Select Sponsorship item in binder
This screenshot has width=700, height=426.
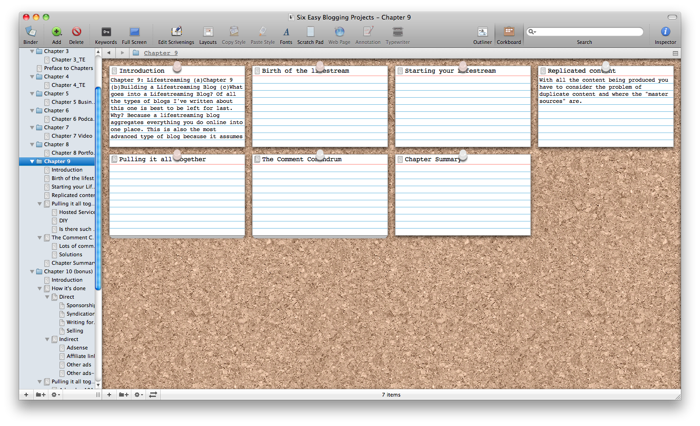point(80,305)
